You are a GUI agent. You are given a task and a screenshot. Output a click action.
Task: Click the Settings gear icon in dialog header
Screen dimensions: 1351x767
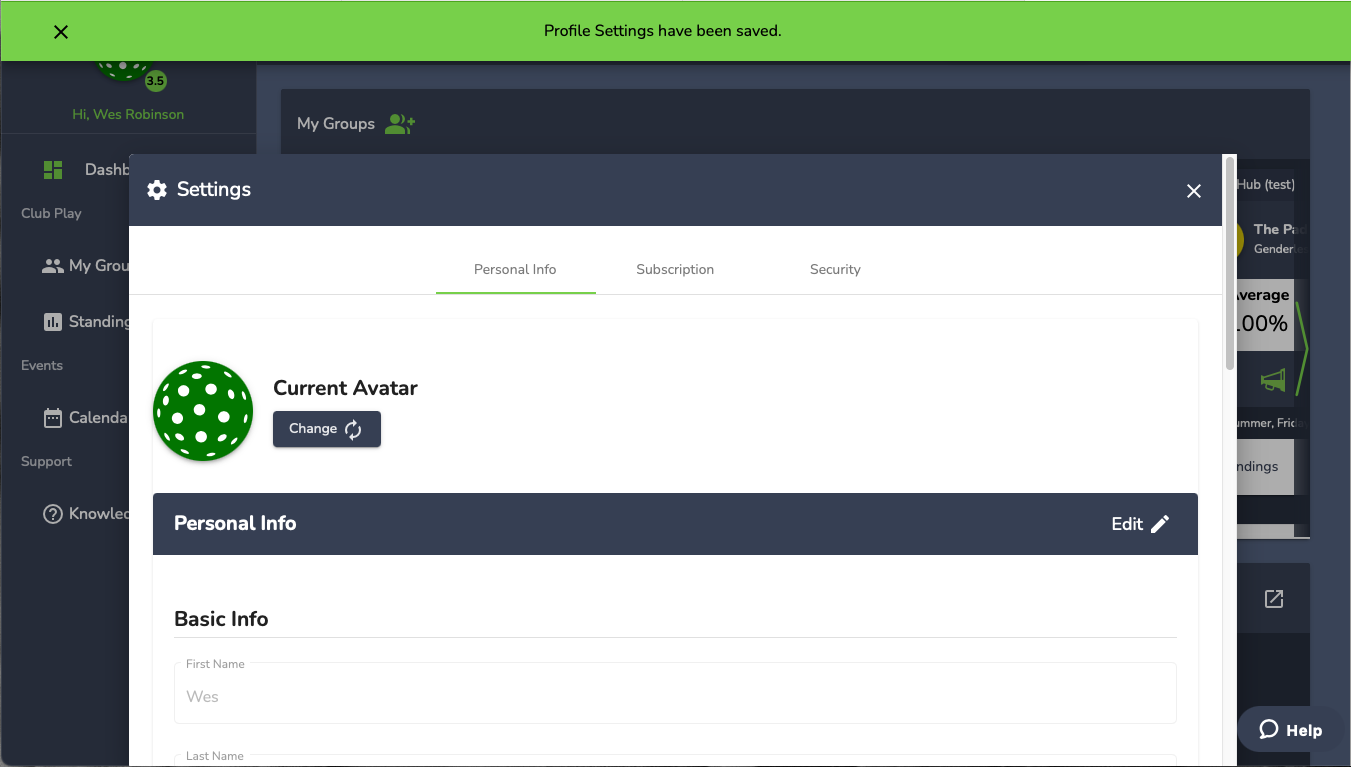tap(157, 190)
